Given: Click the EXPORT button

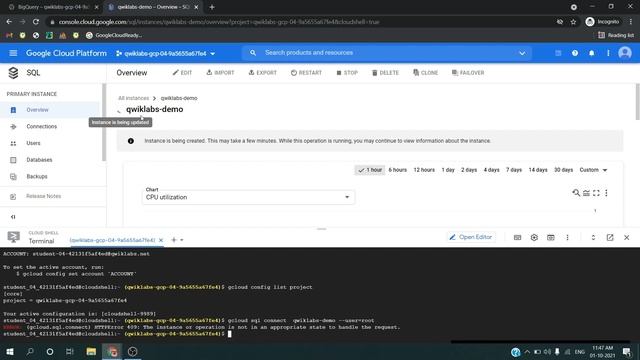Looking at the screenshot, I should (x=262, y=73).
